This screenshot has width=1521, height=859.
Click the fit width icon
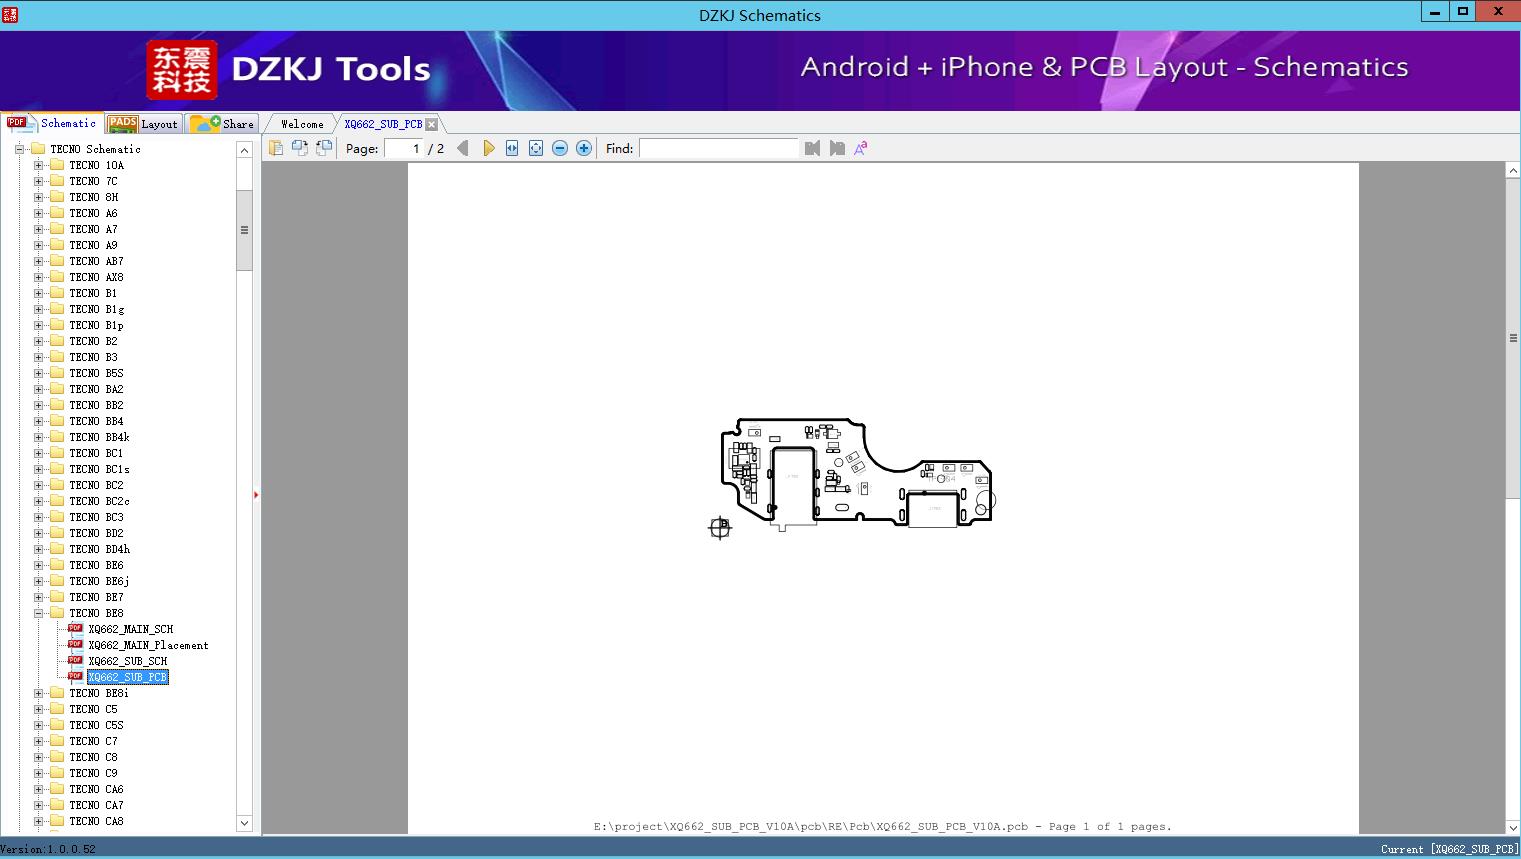point(512,148)
